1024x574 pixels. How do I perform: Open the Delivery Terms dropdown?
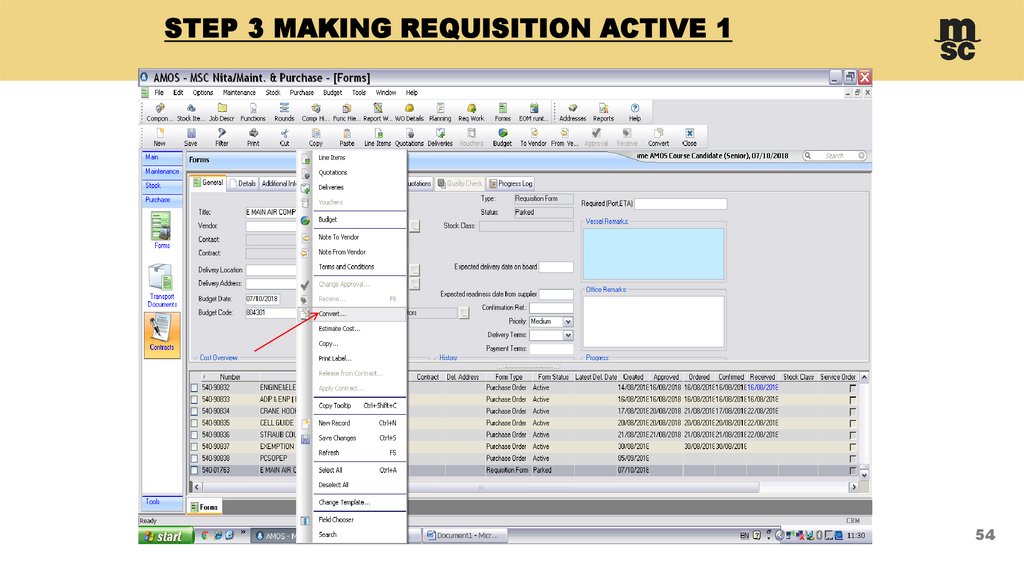tap(567, 335)
